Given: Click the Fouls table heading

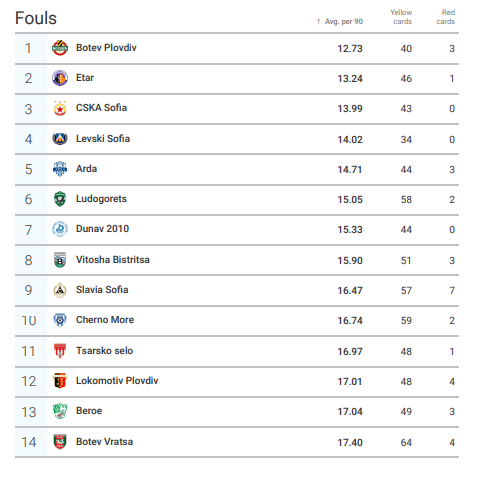Looking at the screenshot, I should pyautogui.click(x=36, y=18).
